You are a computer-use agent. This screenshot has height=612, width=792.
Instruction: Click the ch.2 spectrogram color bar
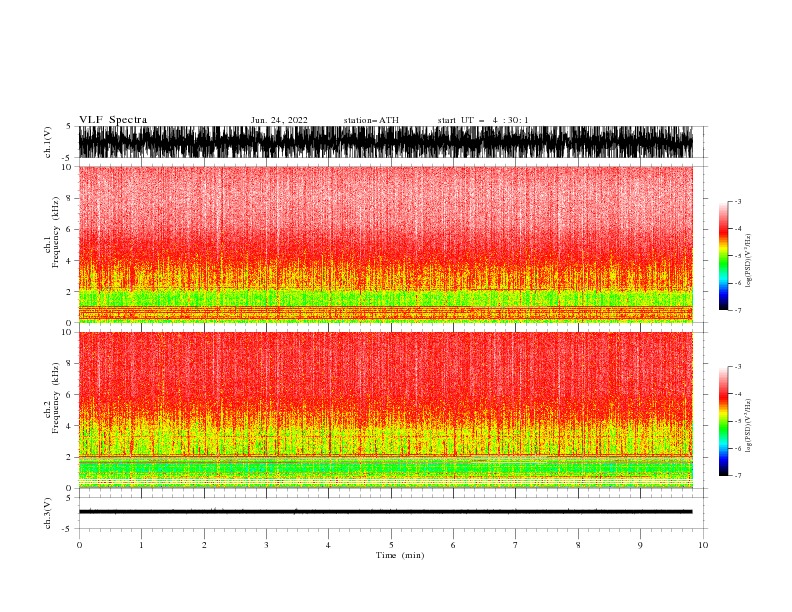tap(723, 421)
